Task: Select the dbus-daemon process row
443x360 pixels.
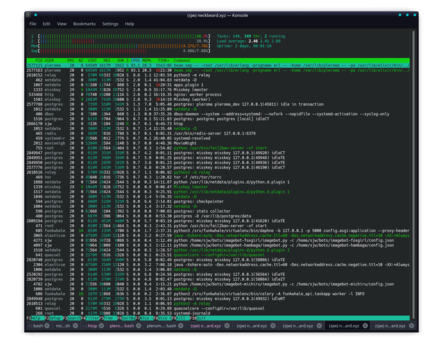Action: click(x=218, y=114)
